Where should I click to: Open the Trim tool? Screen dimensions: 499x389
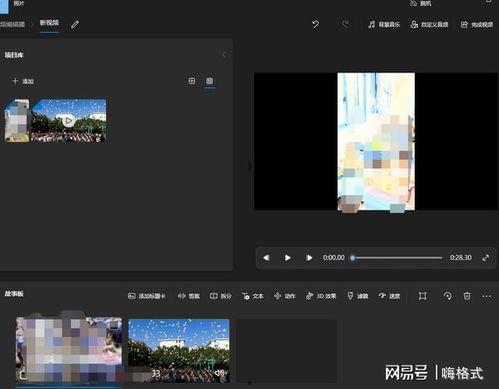(189, 296)
